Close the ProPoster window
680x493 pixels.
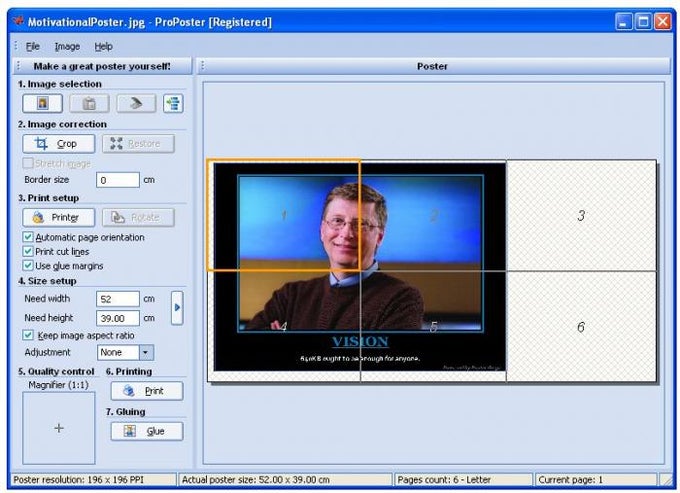point(663,22)
